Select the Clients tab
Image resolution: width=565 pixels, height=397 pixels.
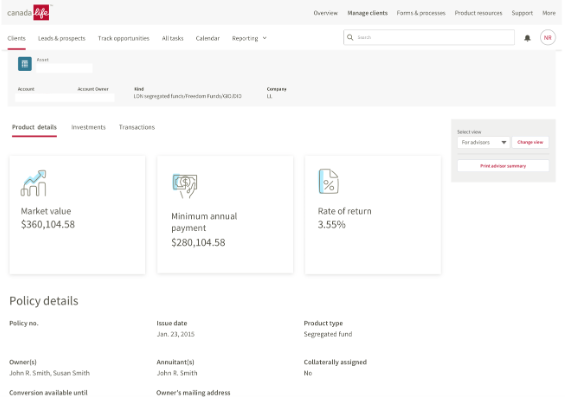coord(17,38)
